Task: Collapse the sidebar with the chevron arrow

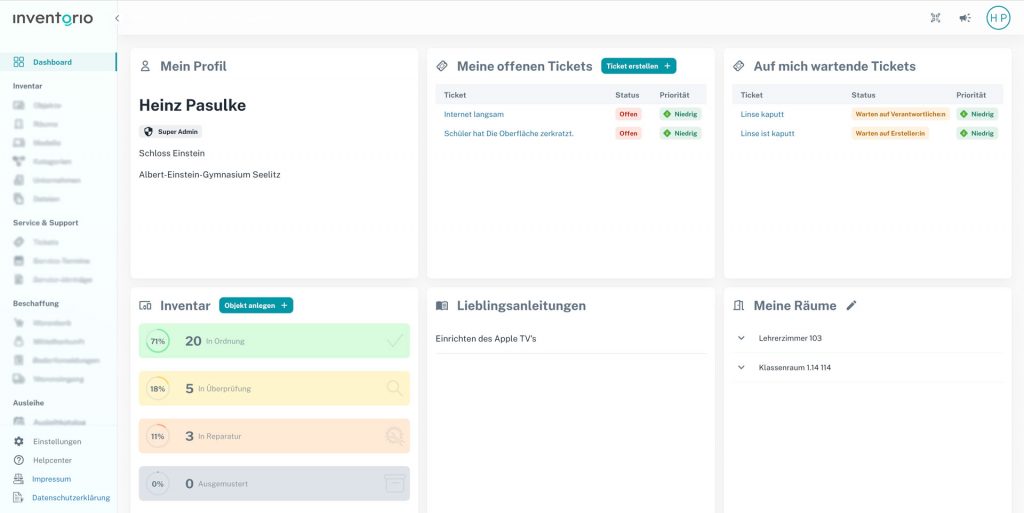Action: pos(117,18)
